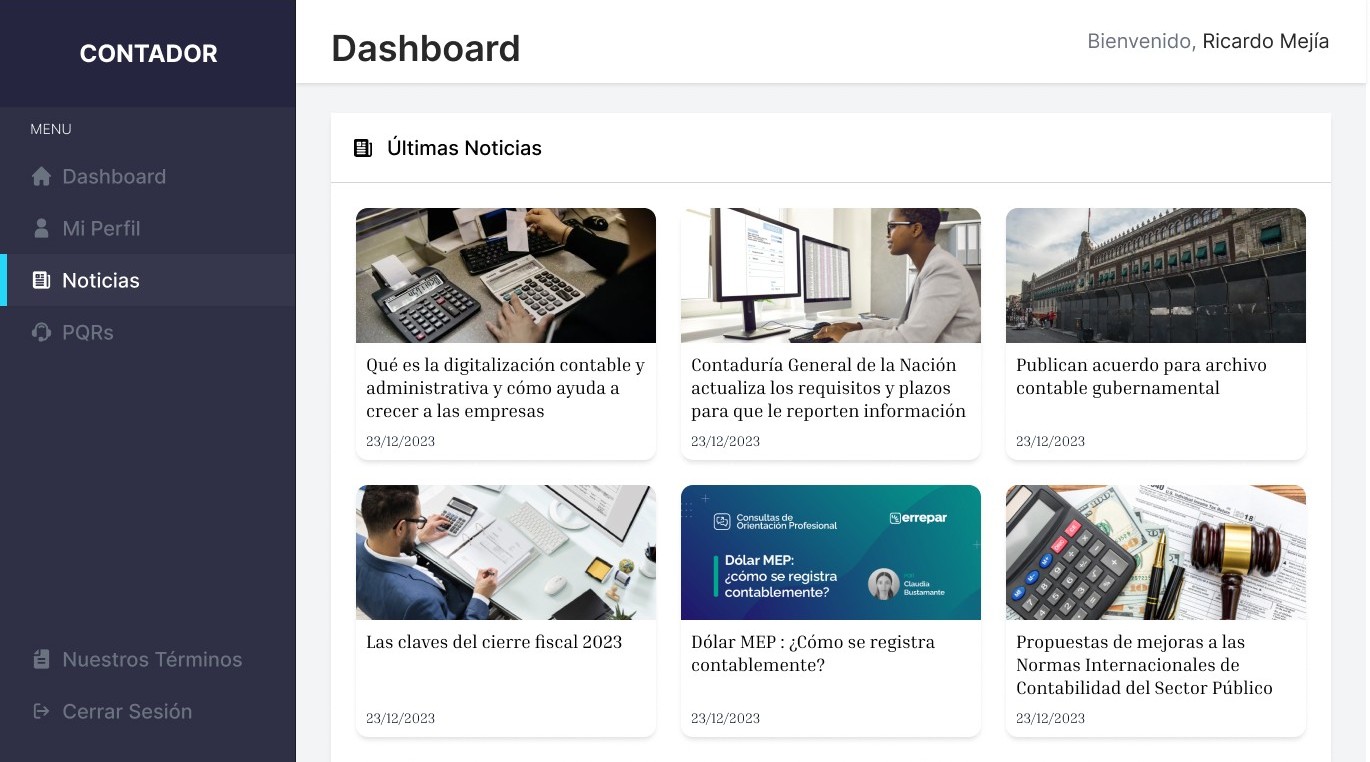
Task: Select PQRs in the sidebar
Action: (148, 332)
